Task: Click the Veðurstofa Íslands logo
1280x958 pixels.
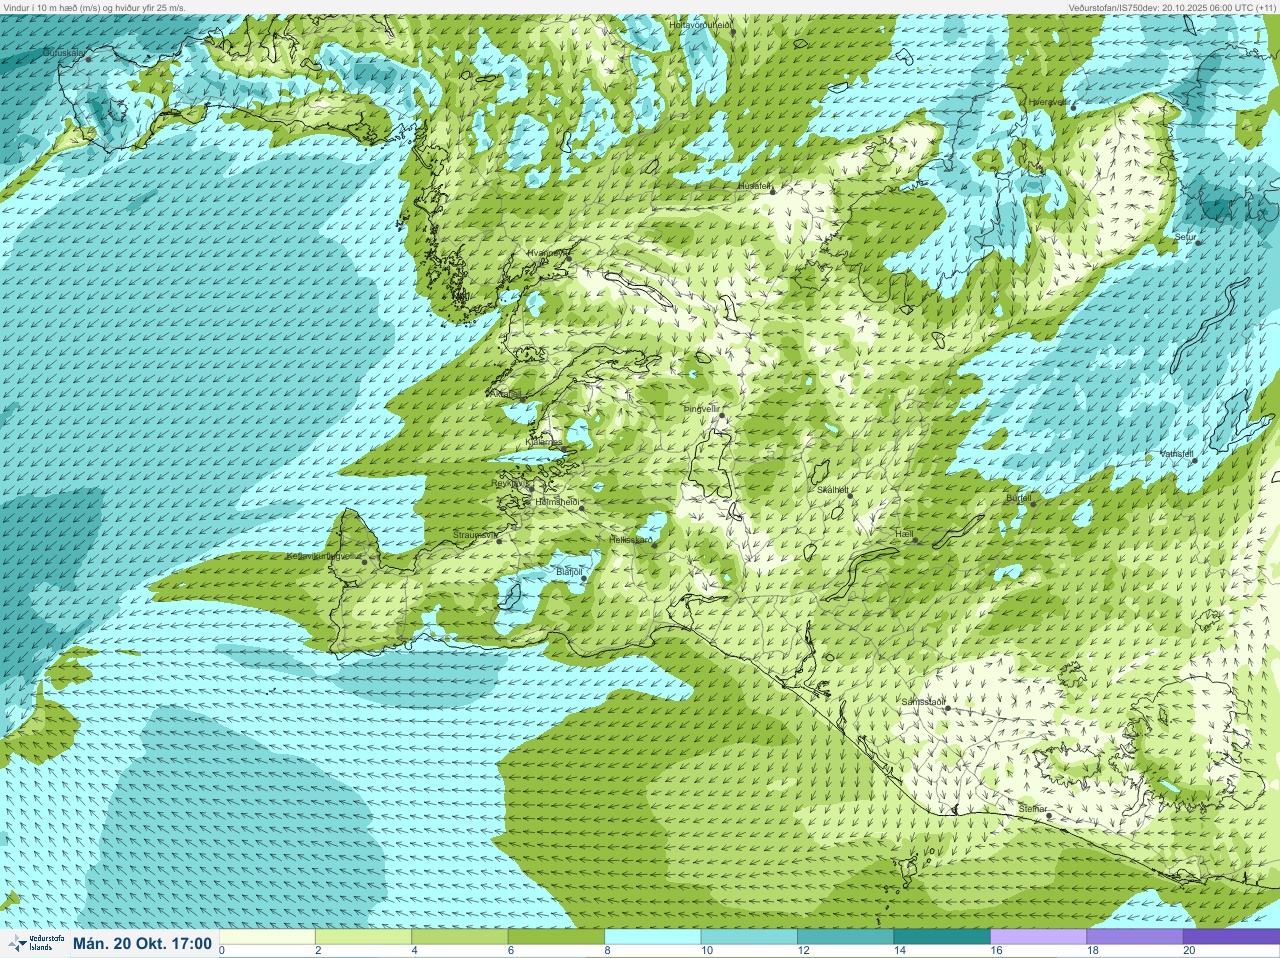Action: [x=35, y=943]
